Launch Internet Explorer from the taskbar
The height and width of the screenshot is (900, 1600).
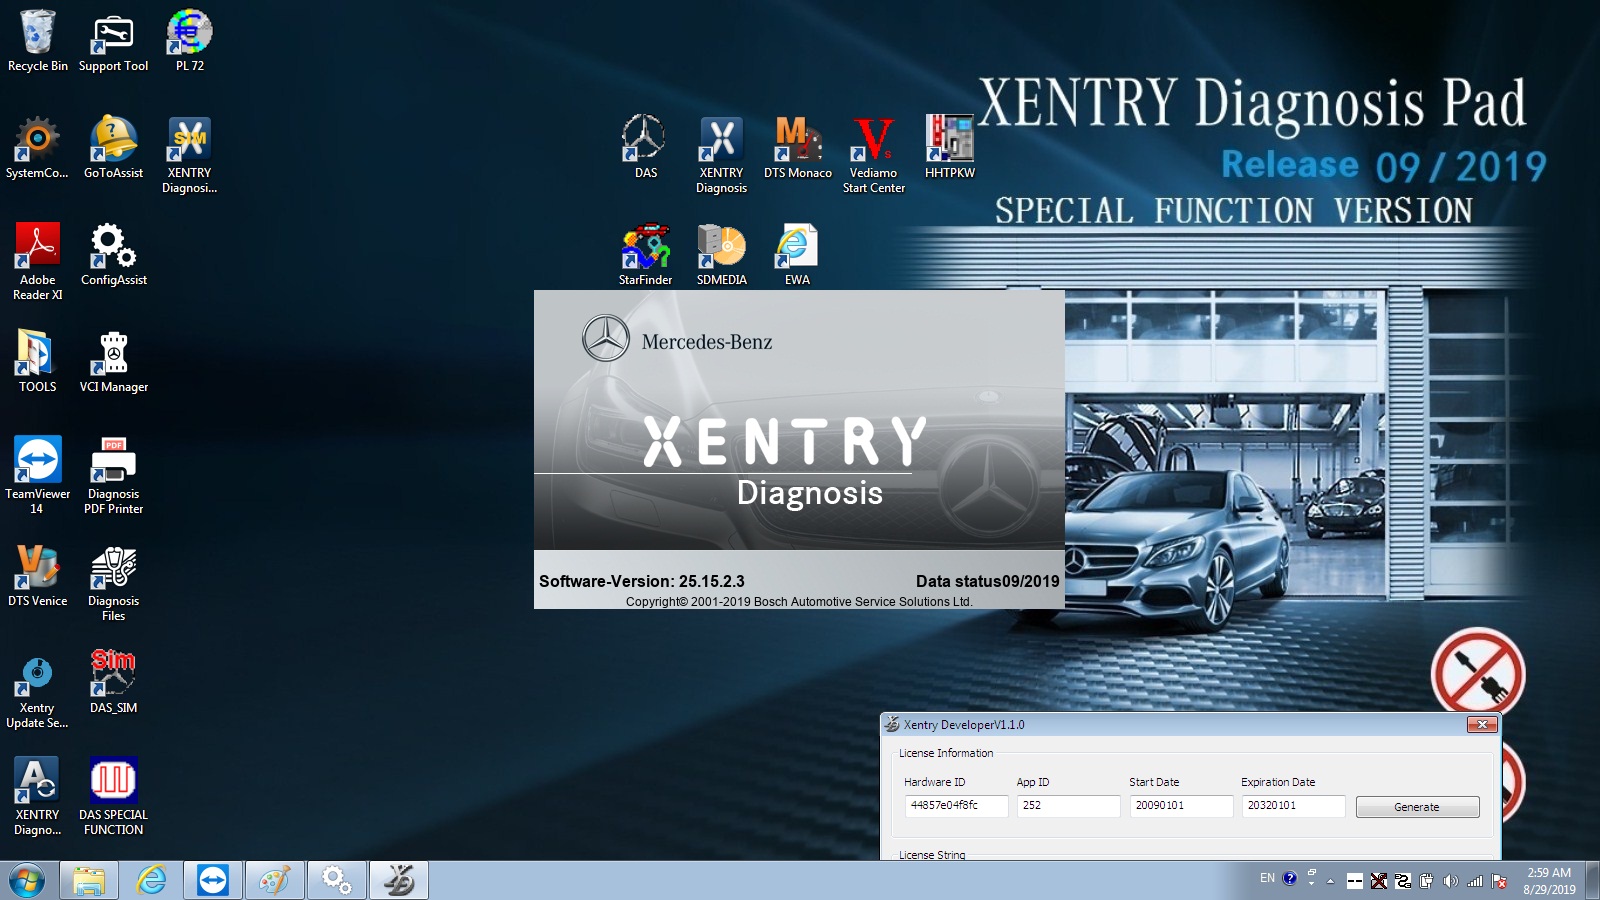pyautogui.click(x=151, y=881)
